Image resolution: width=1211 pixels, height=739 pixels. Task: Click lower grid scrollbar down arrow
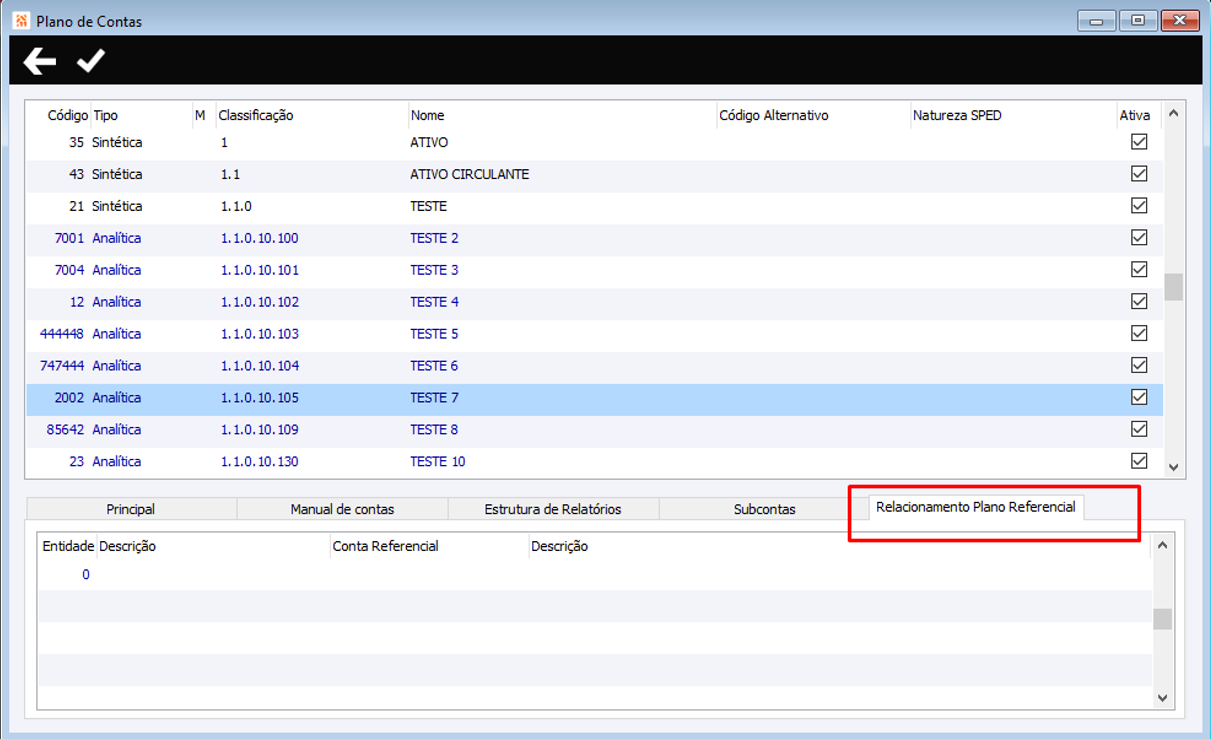pos(1162,698)
